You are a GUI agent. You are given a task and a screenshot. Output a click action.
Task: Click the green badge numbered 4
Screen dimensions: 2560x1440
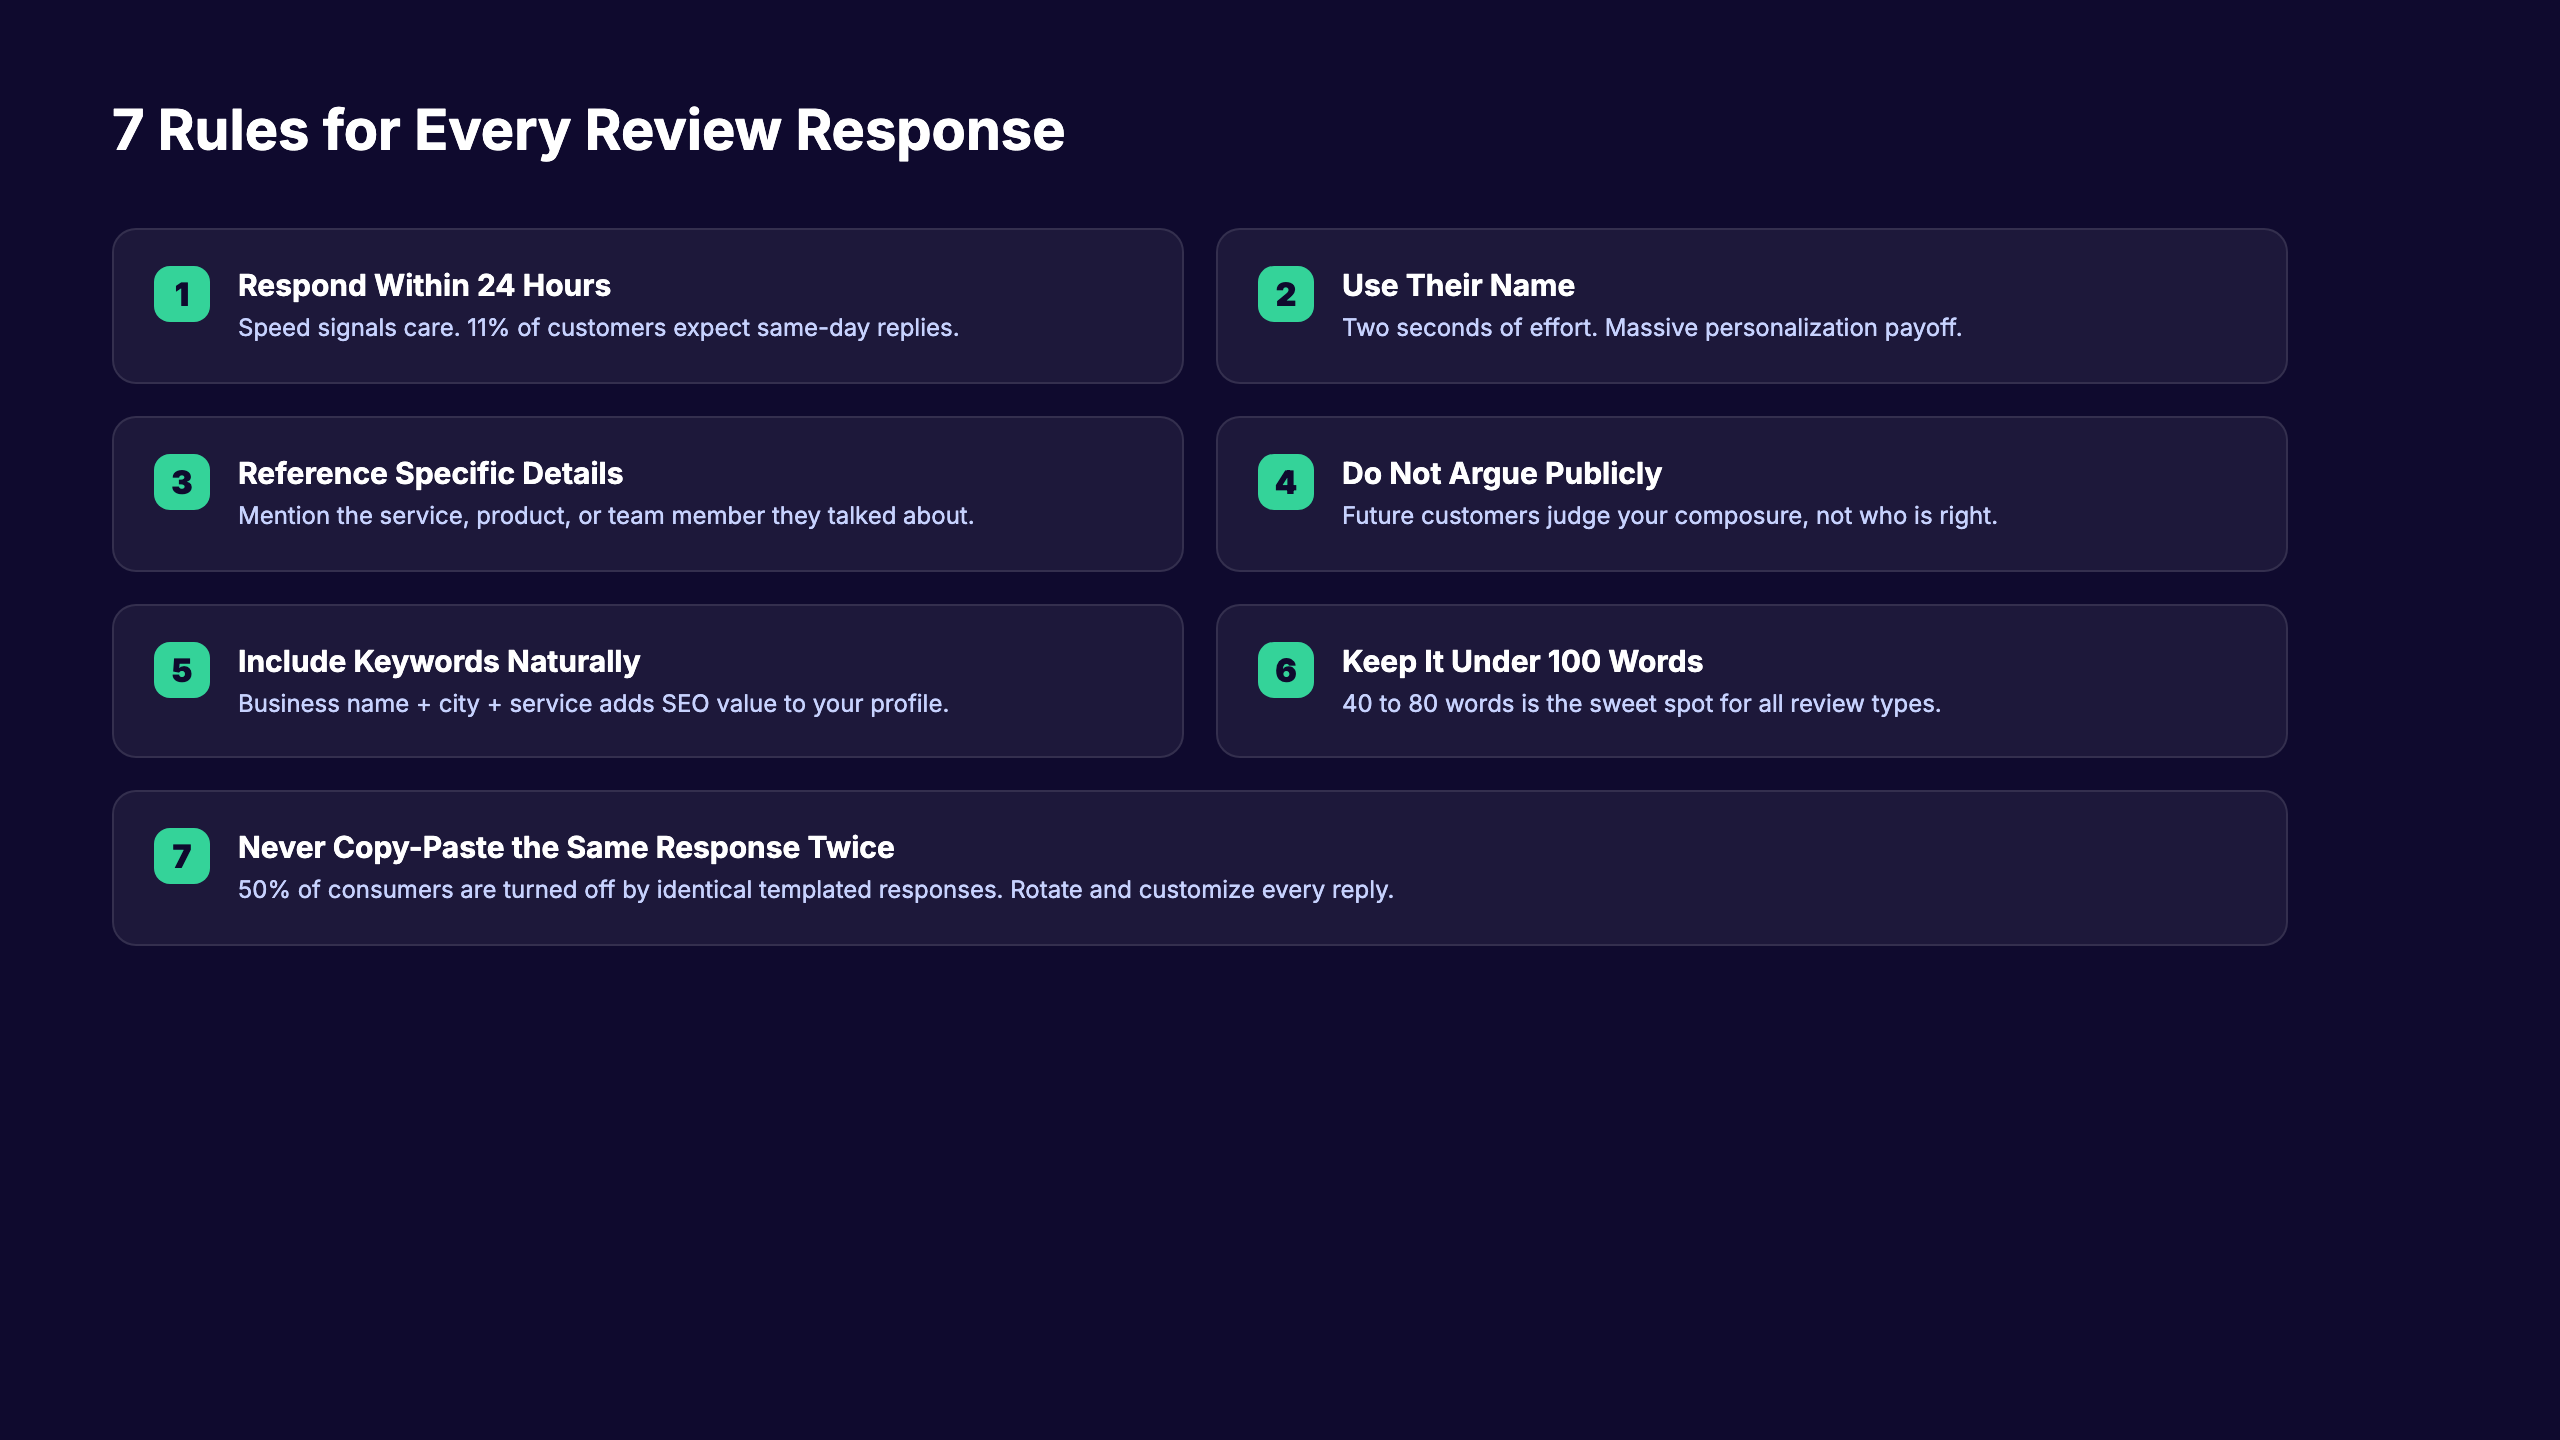1286,482
